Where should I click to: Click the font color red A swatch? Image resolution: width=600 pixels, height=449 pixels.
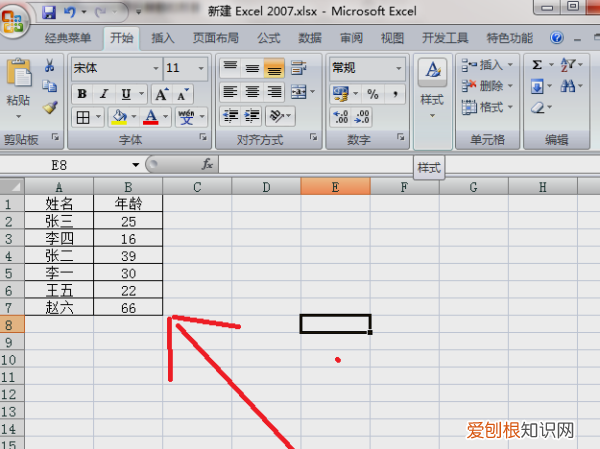click(x=150, y=117)
